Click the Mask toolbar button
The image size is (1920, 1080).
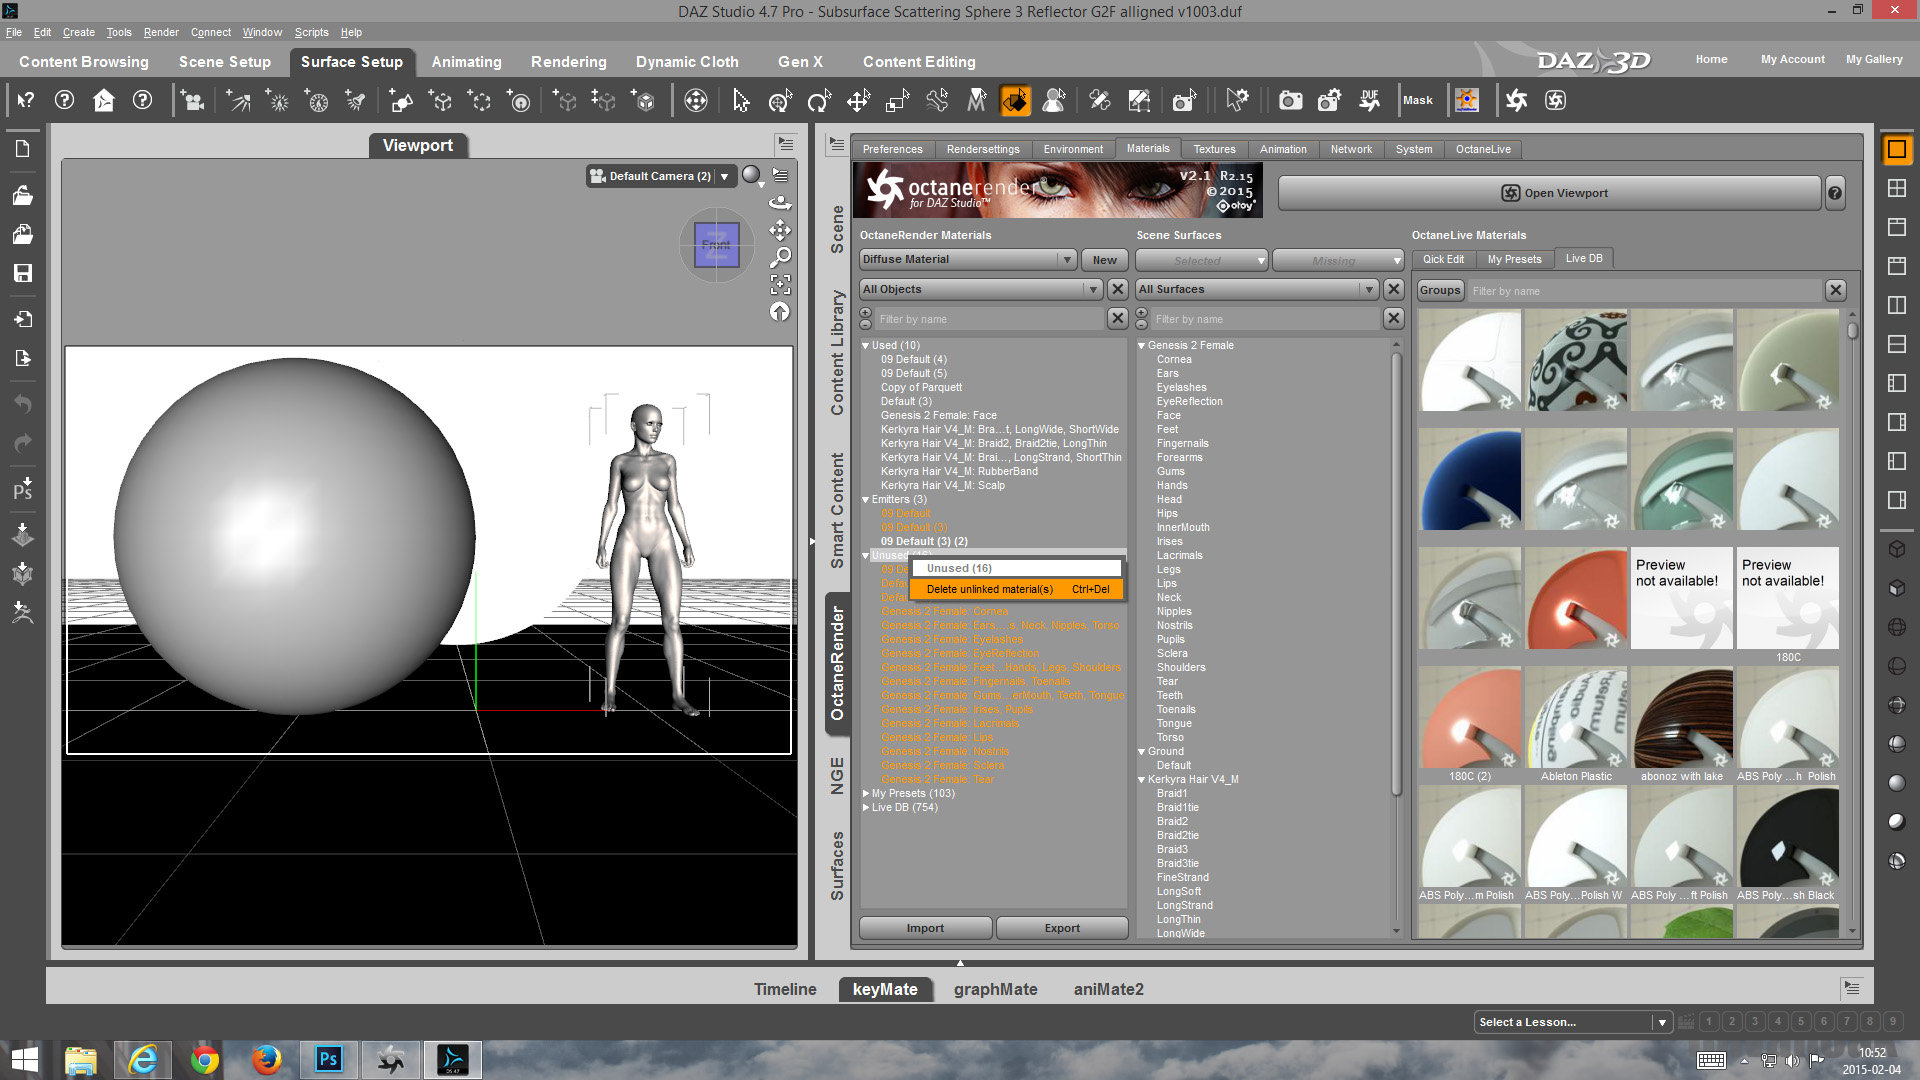click(x=1417, y=100)
